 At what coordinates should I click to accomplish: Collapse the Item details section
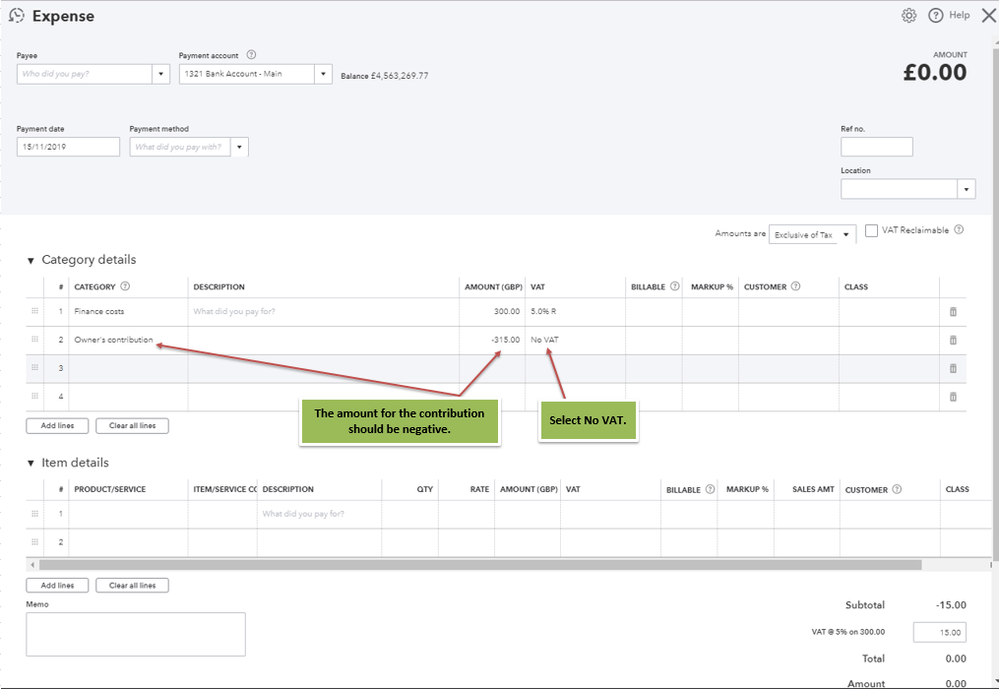tap(31, 464)
